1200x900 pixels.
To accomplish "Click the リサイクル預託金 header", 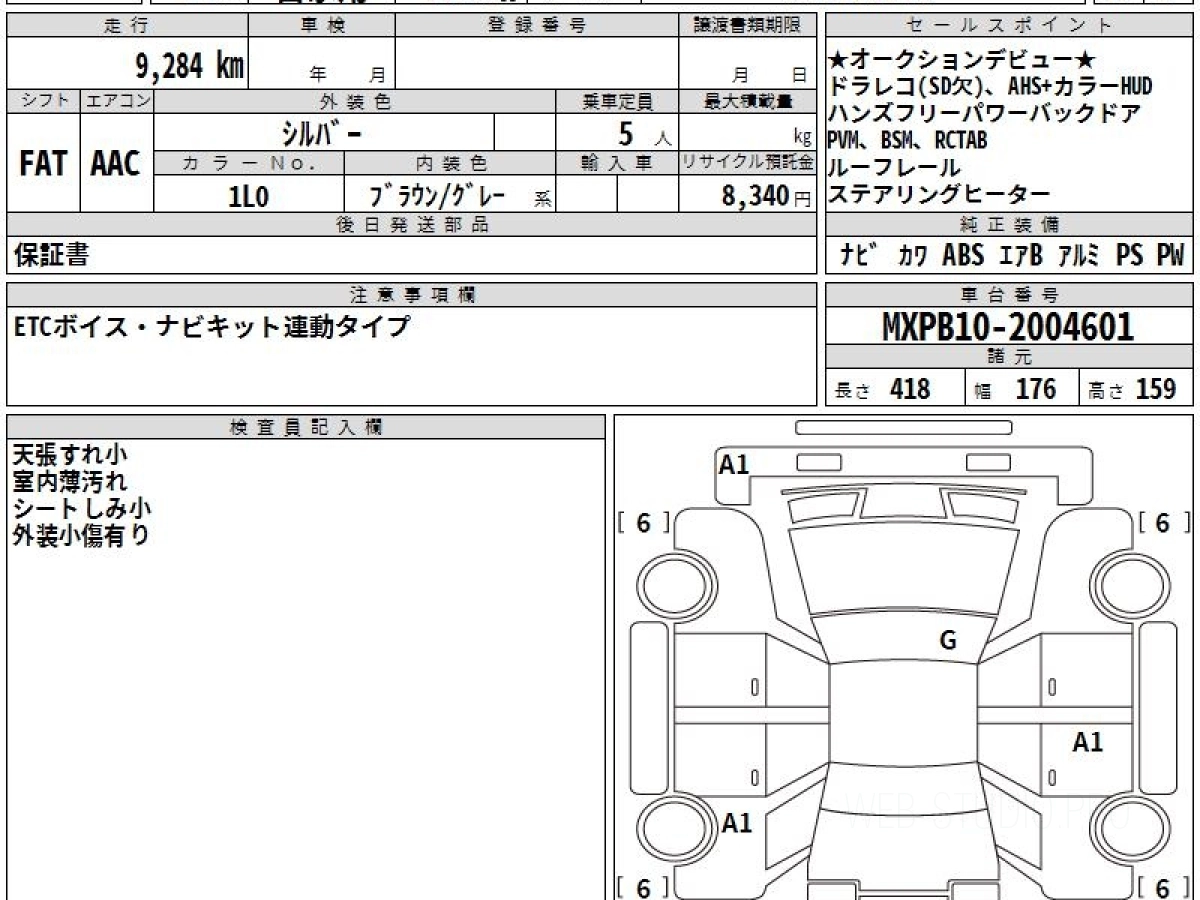I will pyautogui.click(x=747, y=163).
